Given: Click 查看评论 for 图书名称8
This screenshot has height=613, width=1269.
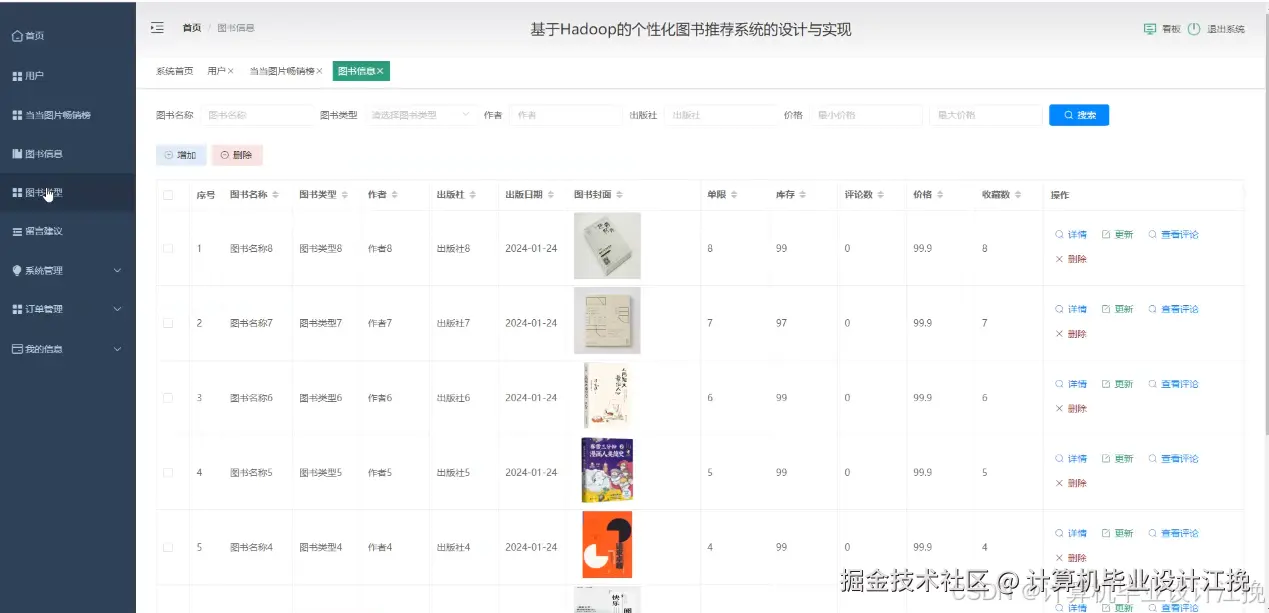Looking at the screenshot, I should pyautogui.click(x=1173, y=235).
